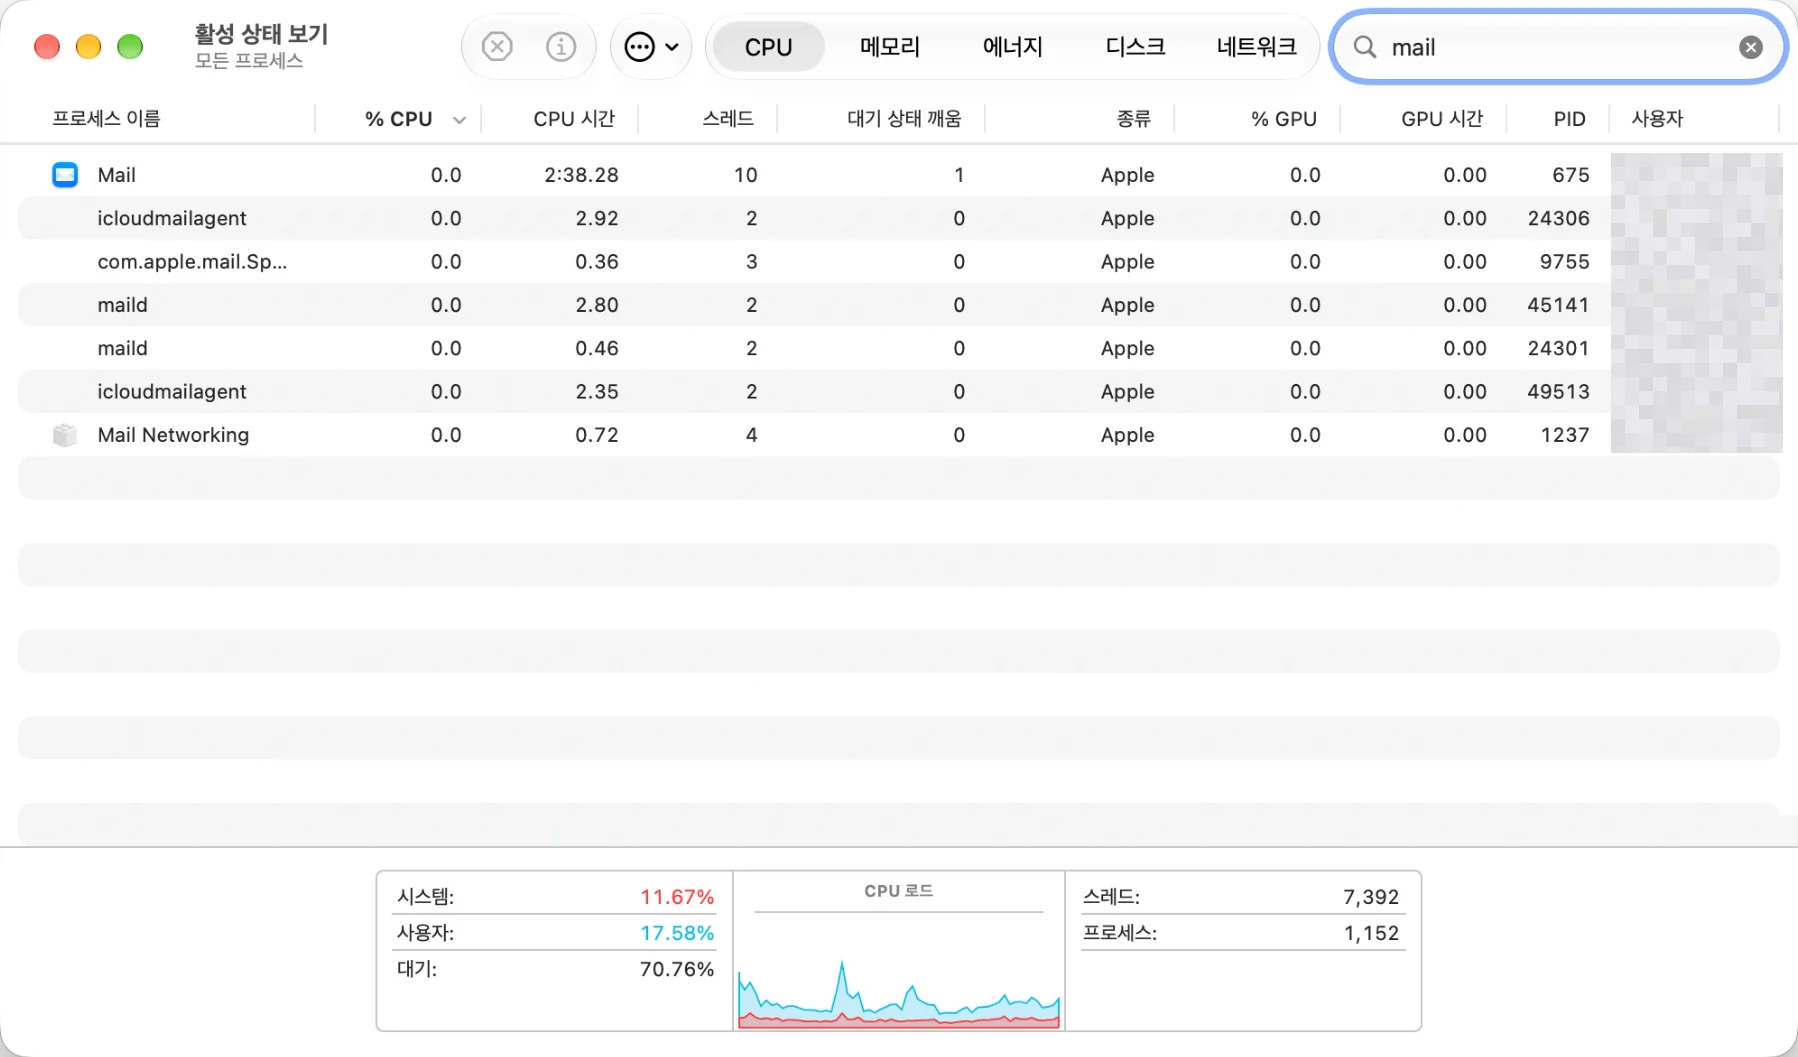Screen dimensions: 1798x1057
Task: Click the CPU time value 0.72
Action: point(597,435)
